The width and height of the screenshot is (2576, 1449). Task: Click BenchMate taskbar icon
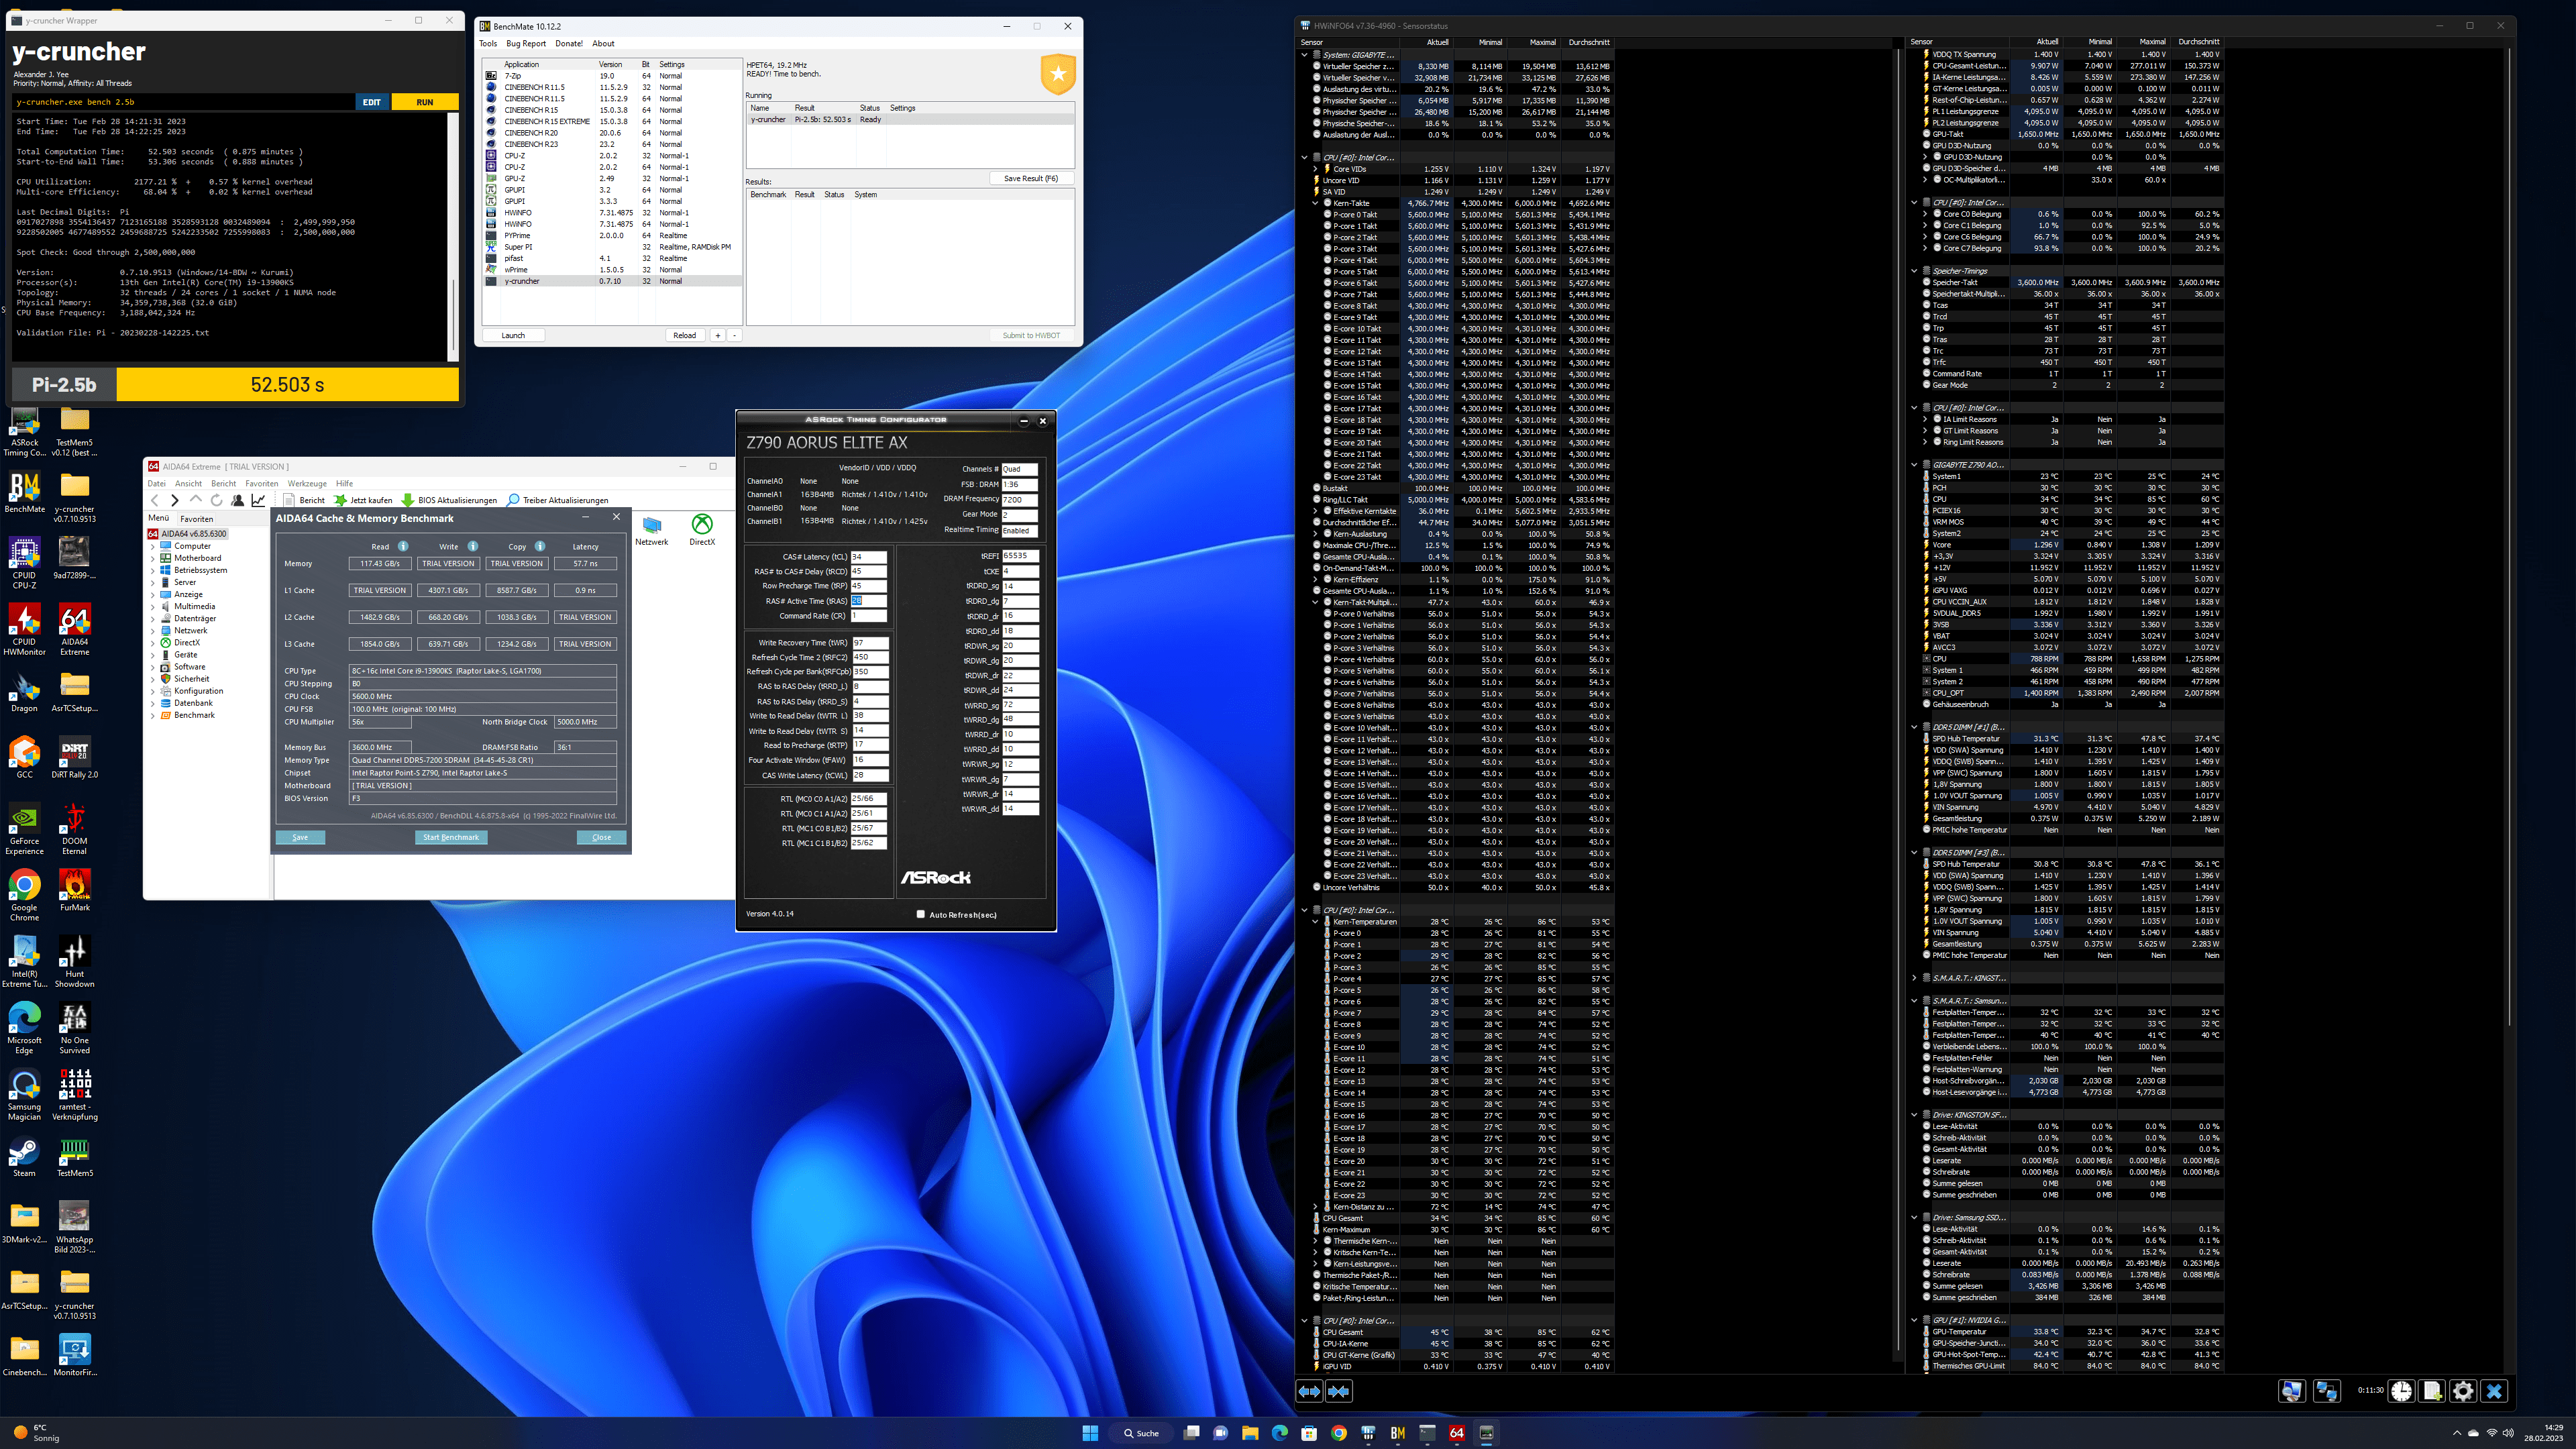point(1398,1433)
